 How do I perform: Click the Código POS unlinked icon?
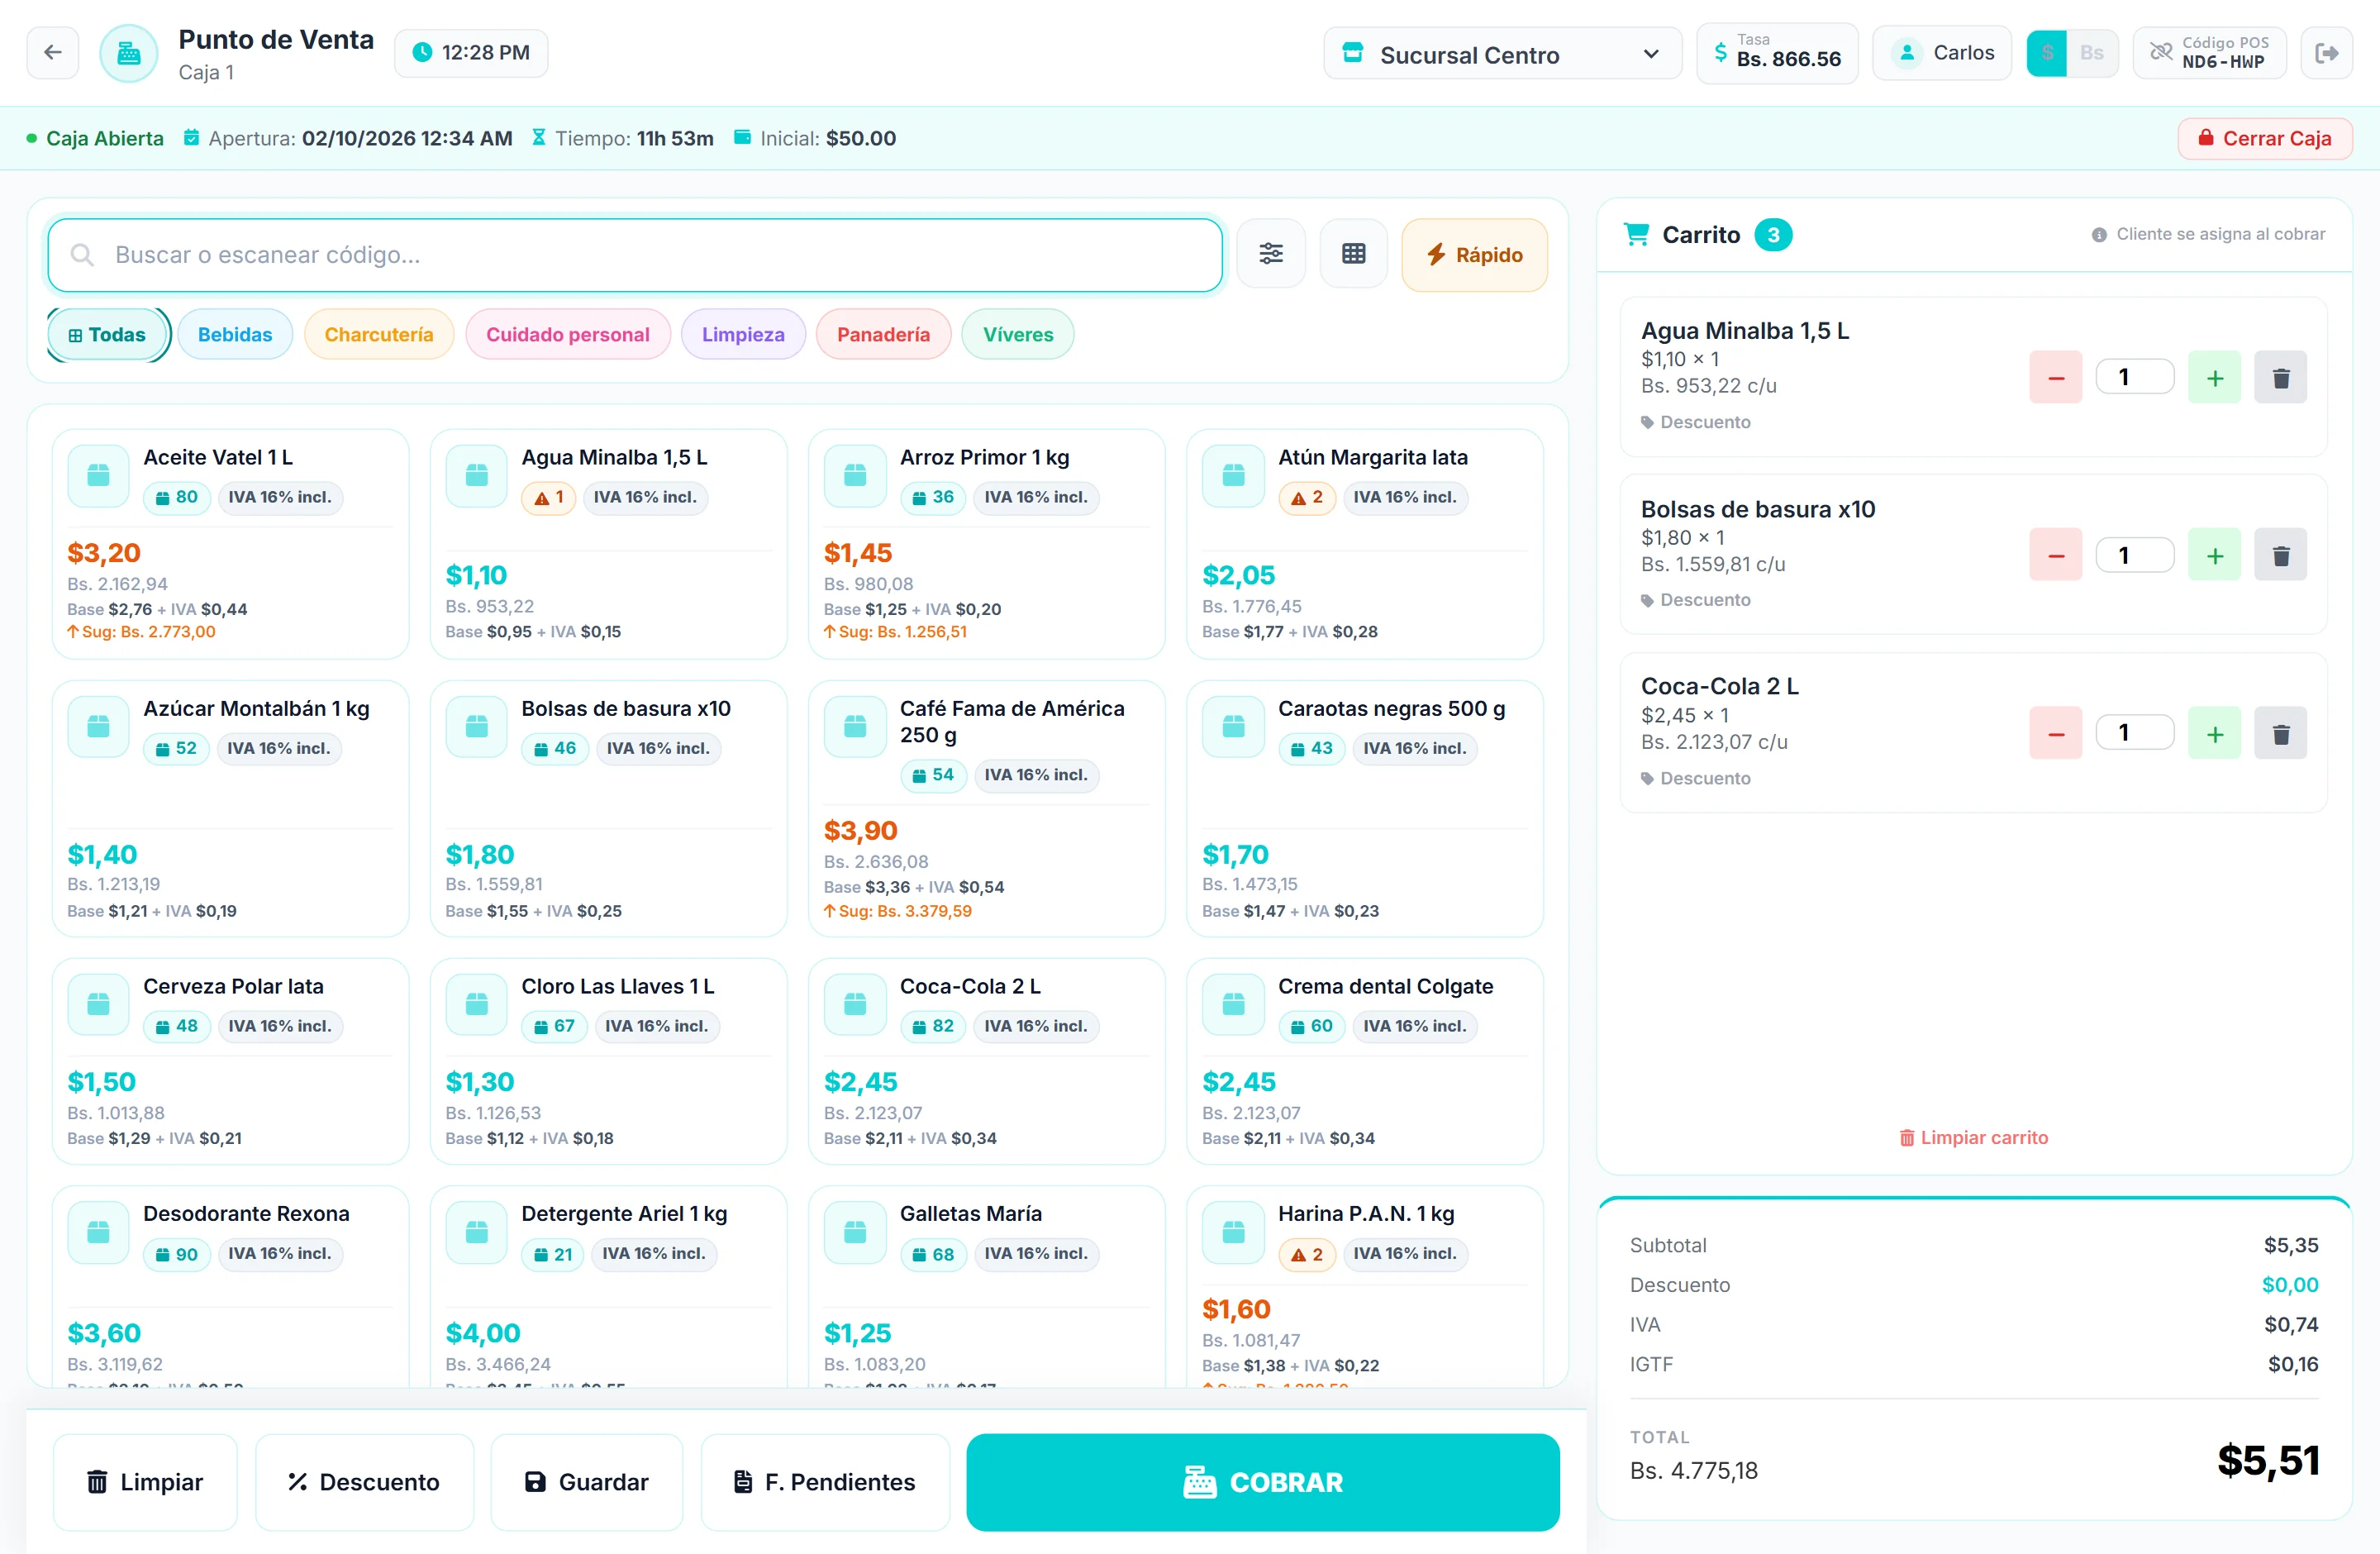tap(2161, 52)
